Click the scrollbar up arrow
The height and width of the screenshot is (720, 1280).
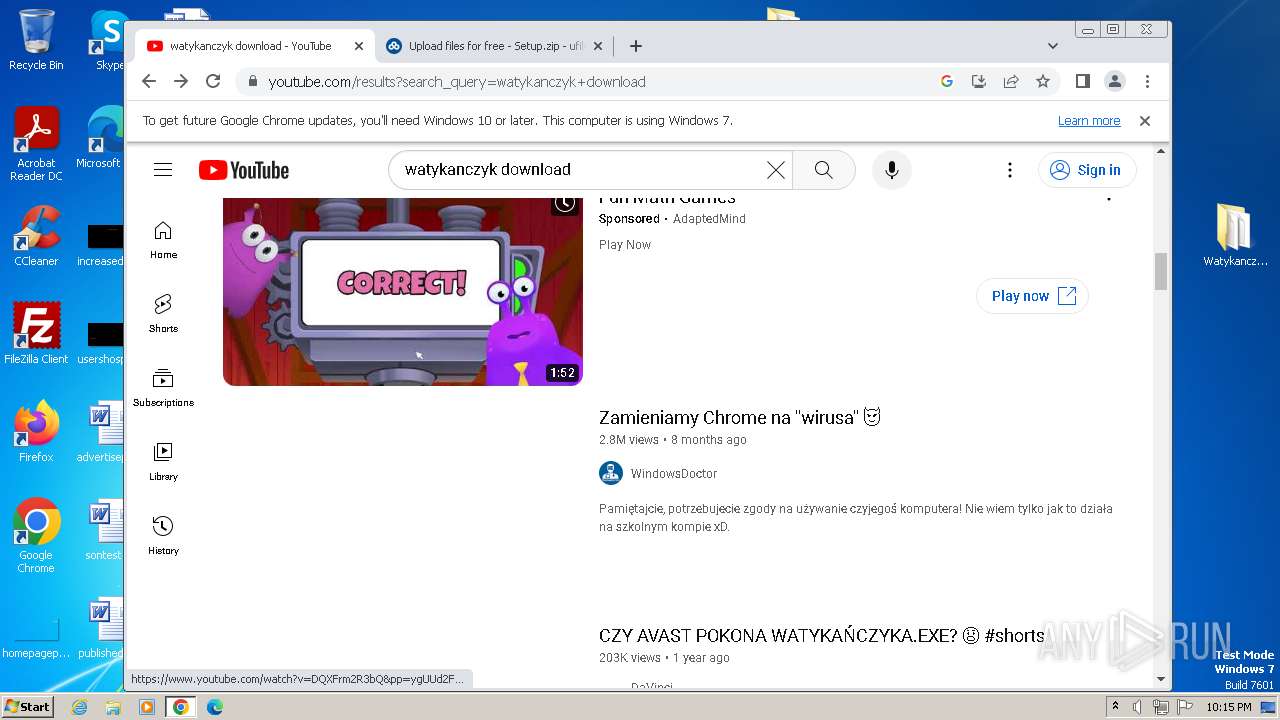point(1161,152)
